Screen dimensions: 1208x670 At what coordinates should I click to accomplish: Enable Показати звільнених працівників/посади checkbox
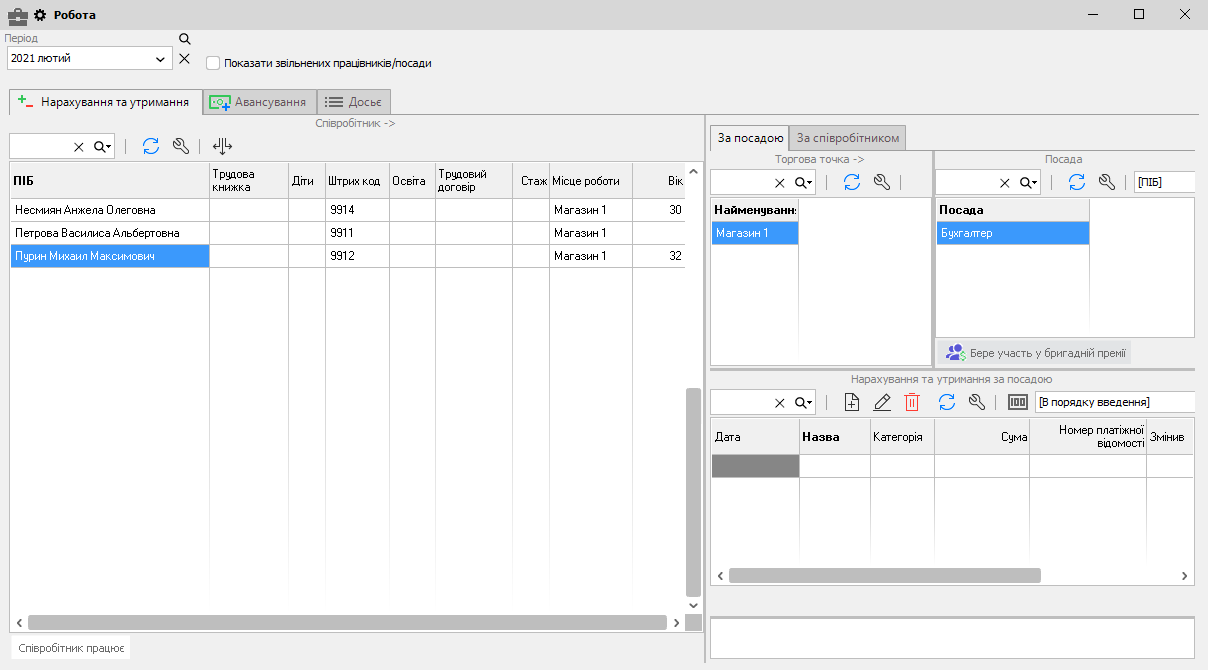[213, 63]
